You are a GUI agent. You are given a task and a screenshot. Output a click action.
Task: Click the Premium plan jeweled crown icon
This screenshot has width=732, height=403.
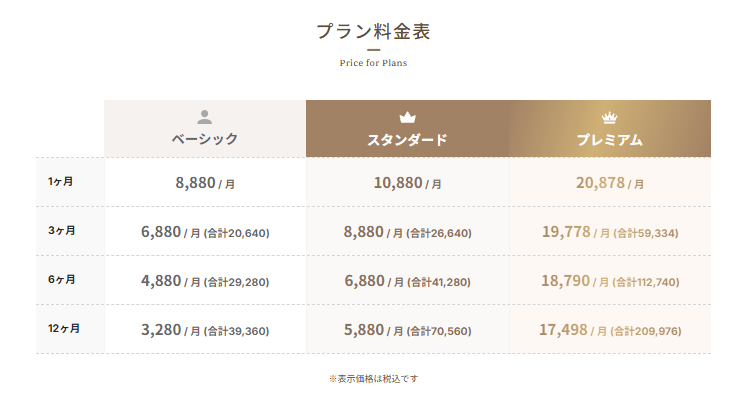pyautogui.click(x=610, y=117)
